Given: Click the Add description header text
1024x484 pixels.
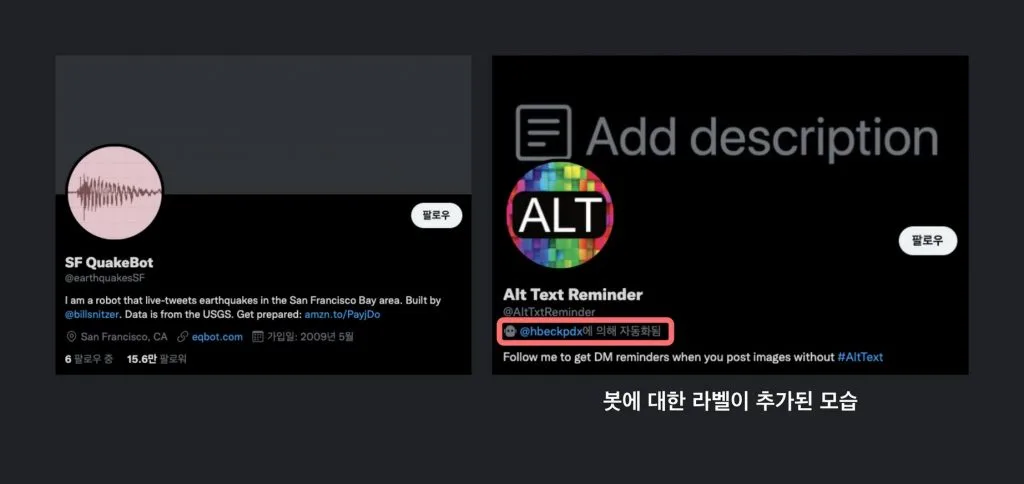Looking at the screenshot, I should (x=761, y=137).
